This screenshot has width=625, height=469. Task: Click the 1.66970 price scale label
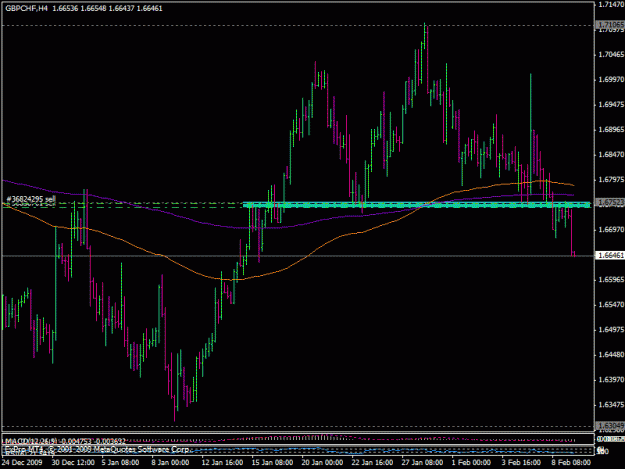611,230
